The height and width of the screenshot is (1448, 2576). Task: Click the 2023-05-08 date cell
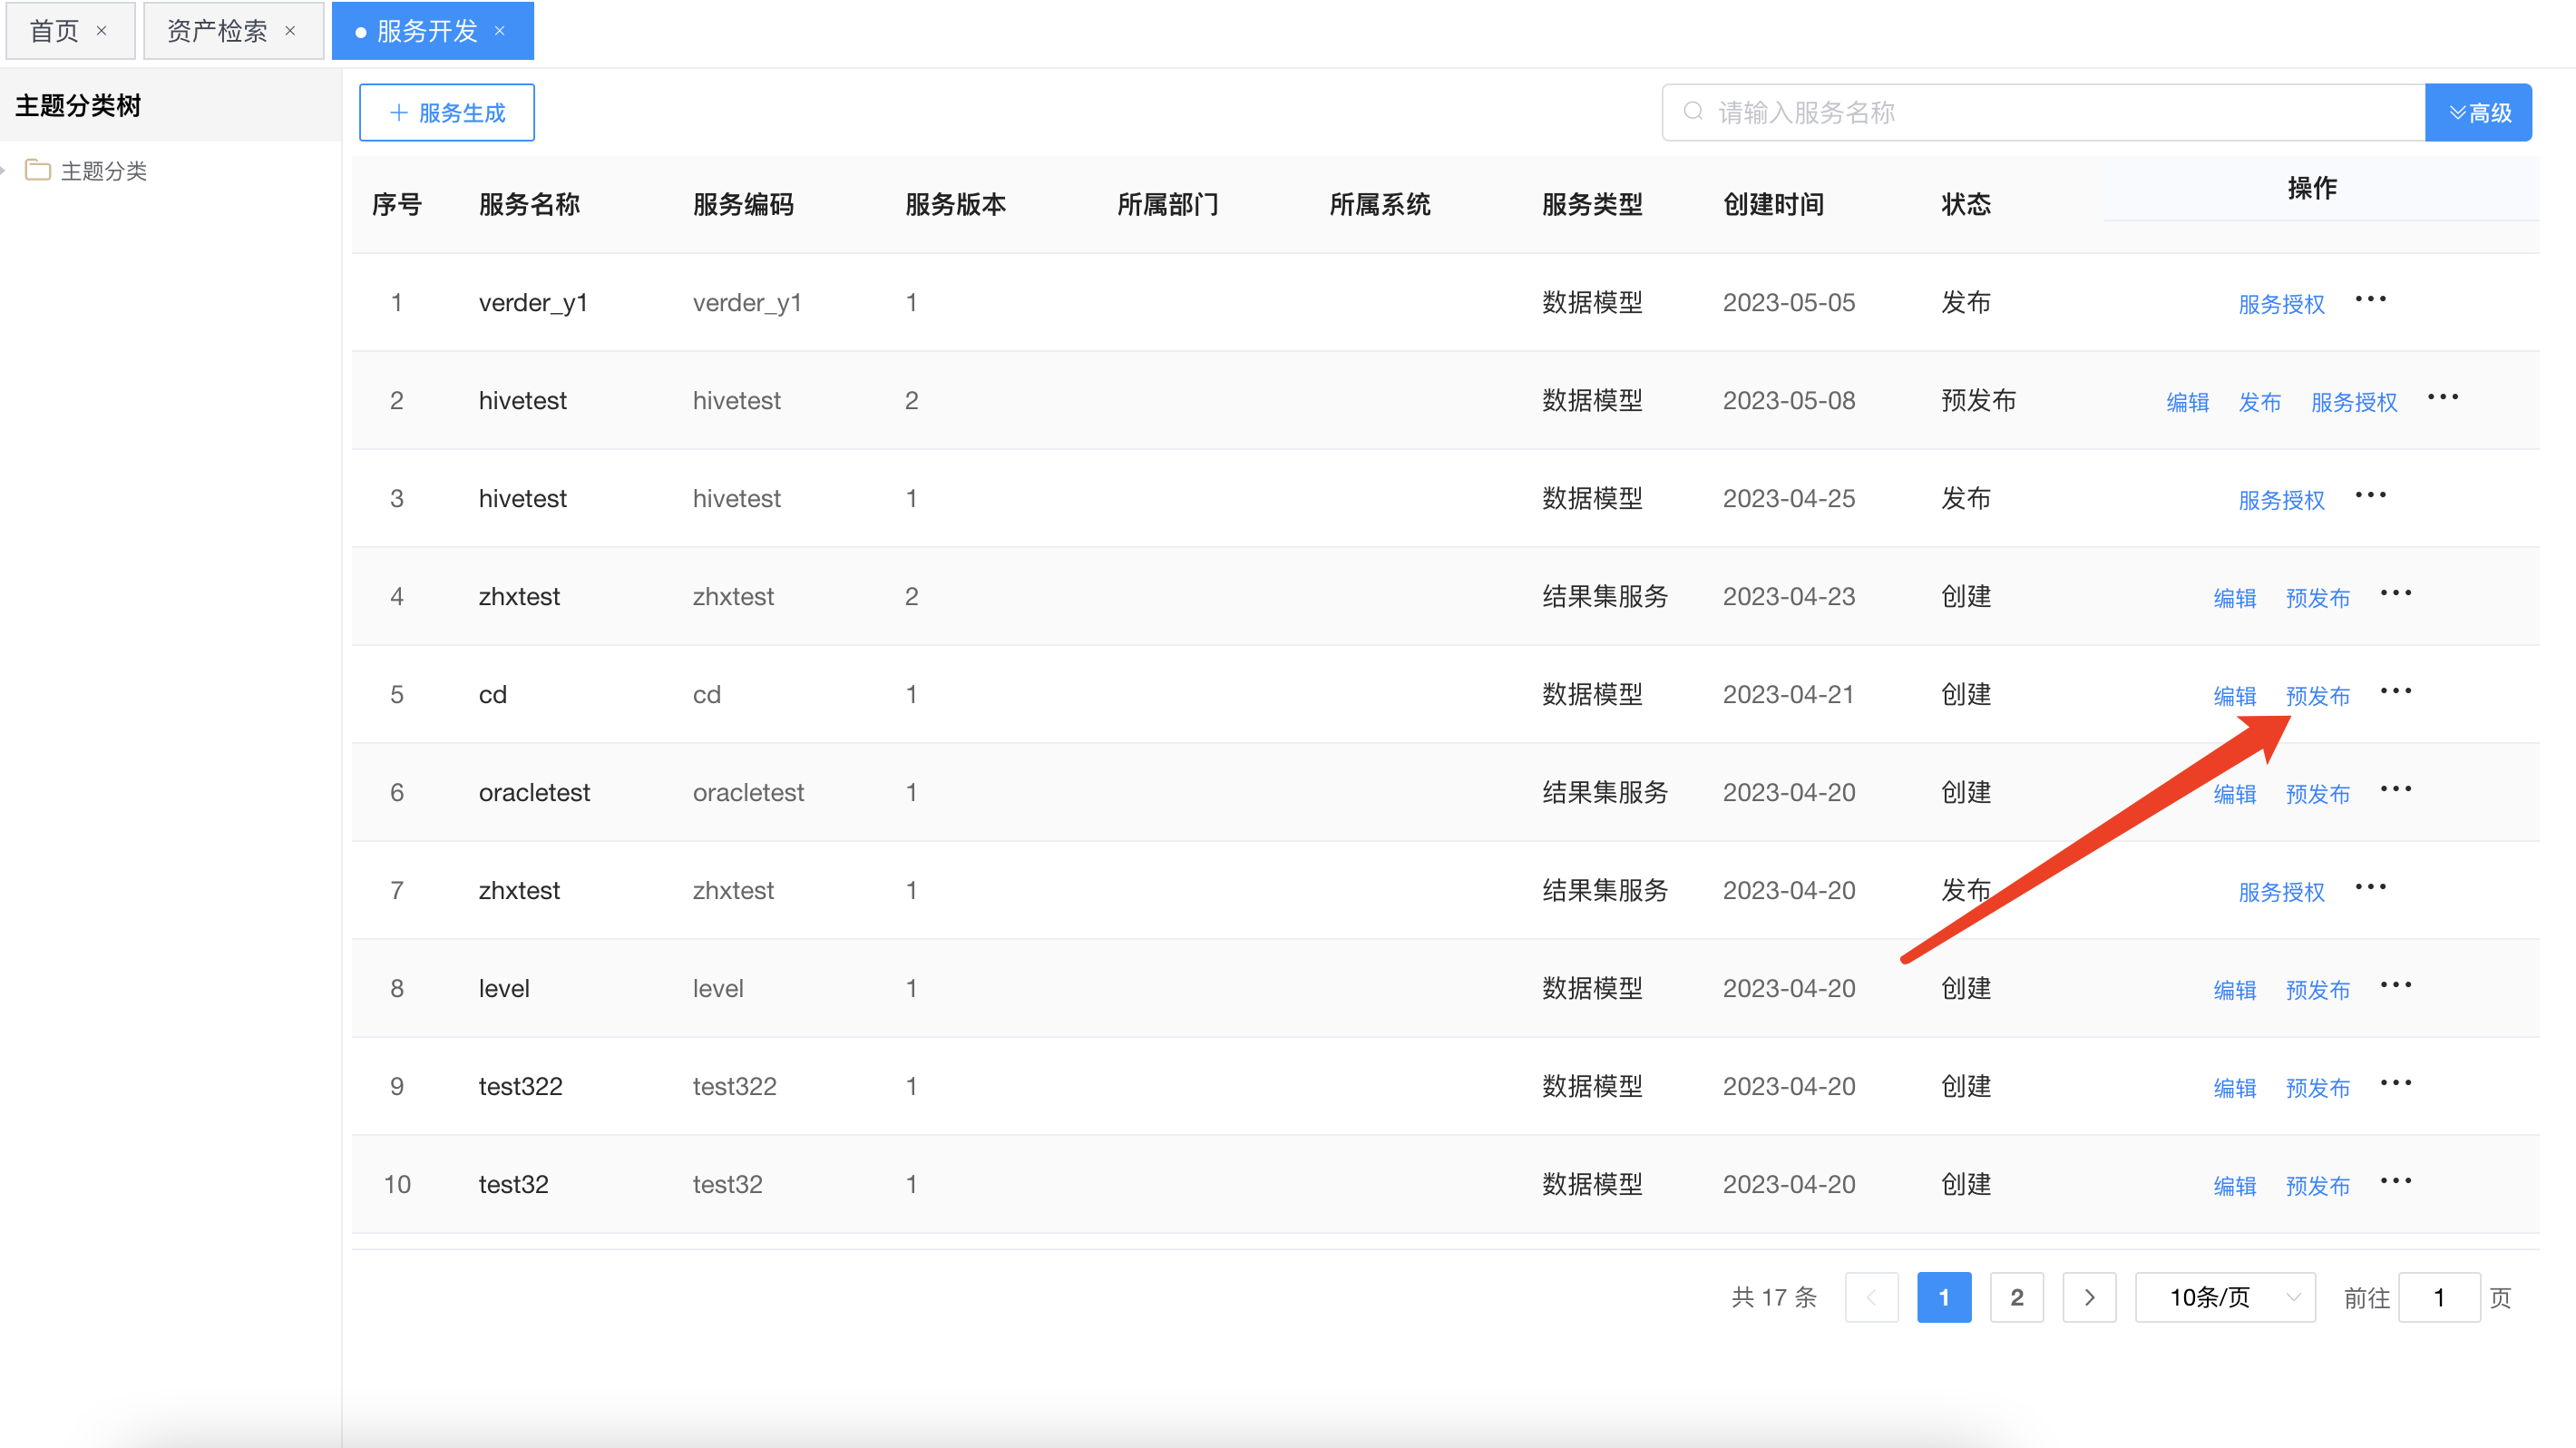point(1788,400)
